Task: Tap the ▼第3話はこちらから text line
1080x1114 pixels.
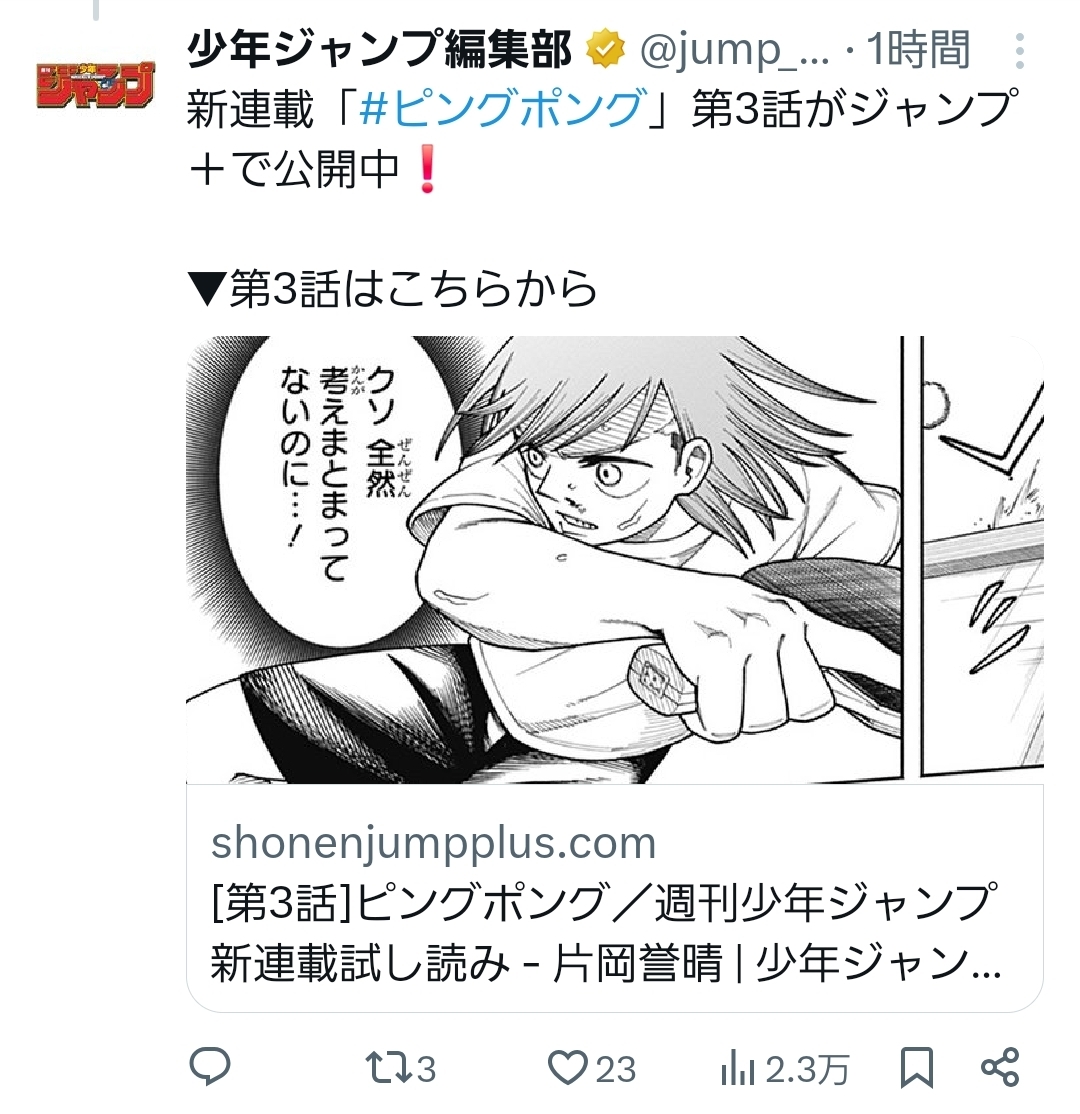Action: click(x=392, y=288)
